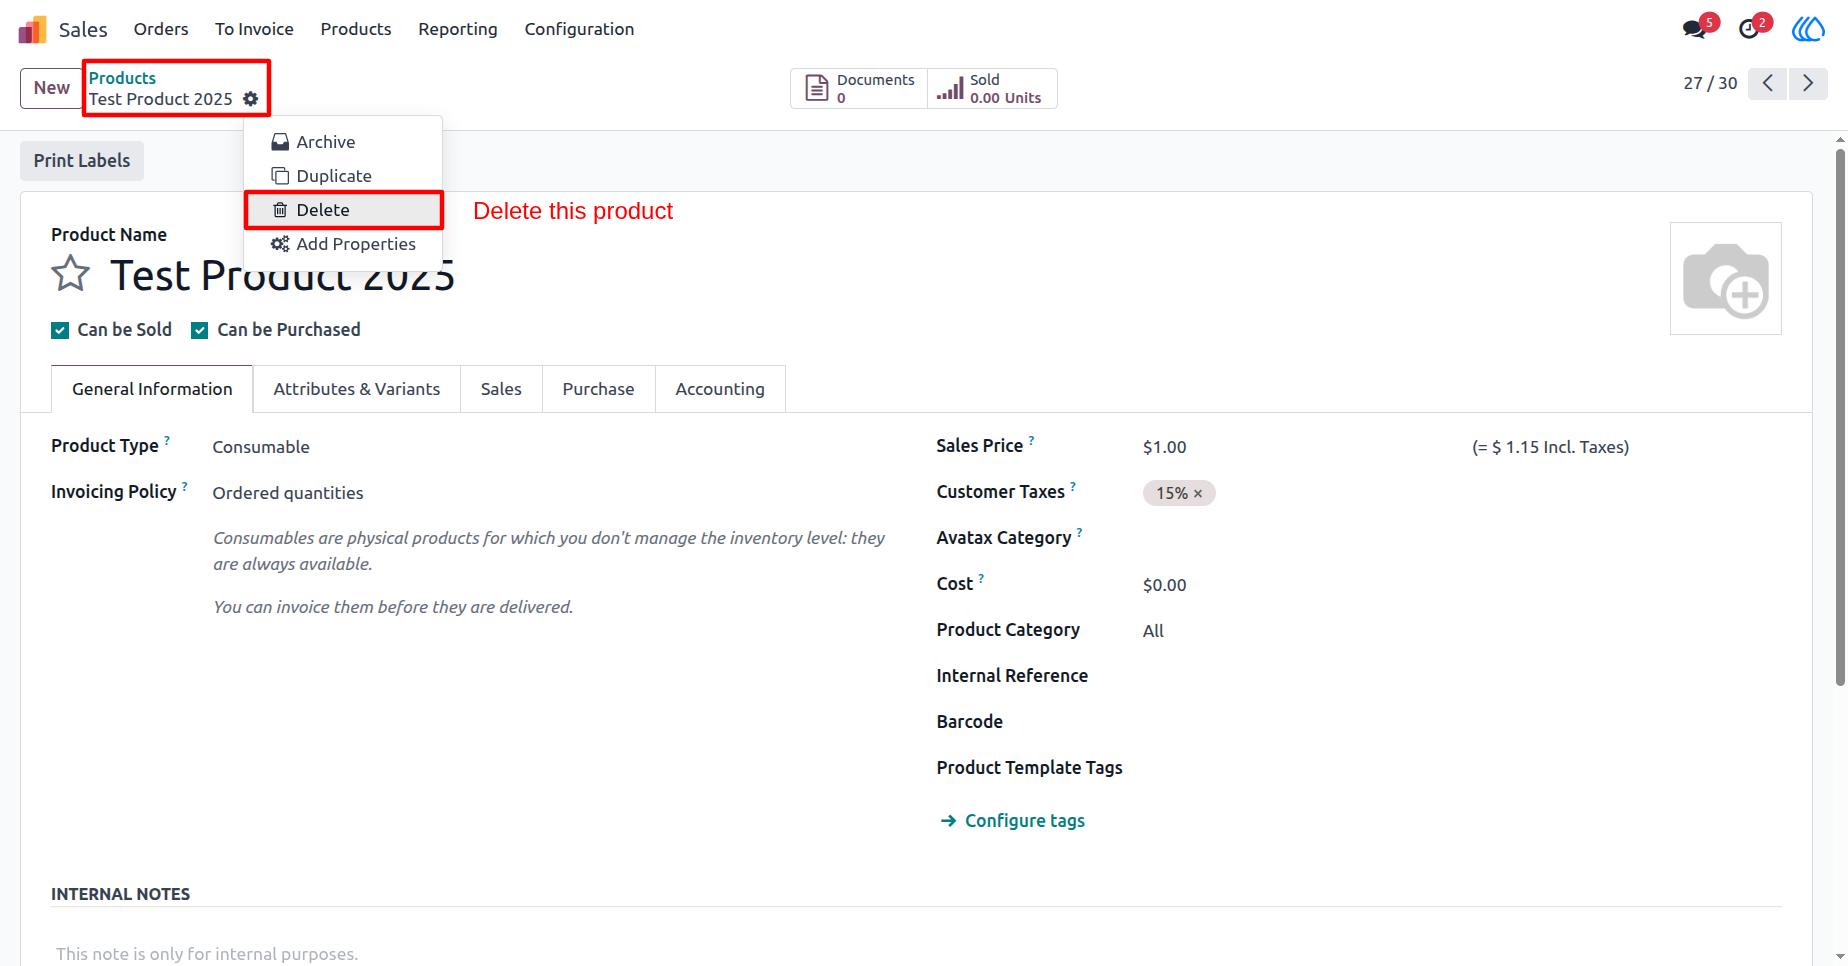Mark product as favorite with star icon
The image size is (1848, 966).
[x=71, y=274]
